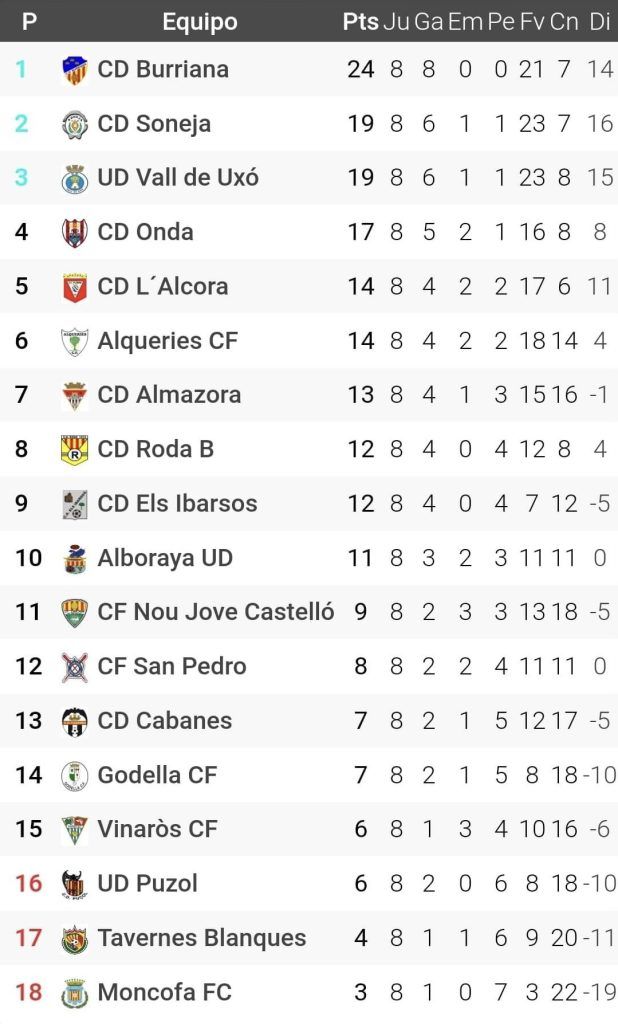Open CF Nou Jove Castelló team link
The width and height of the screenshot is (618, 1024).
click(215, 612)
